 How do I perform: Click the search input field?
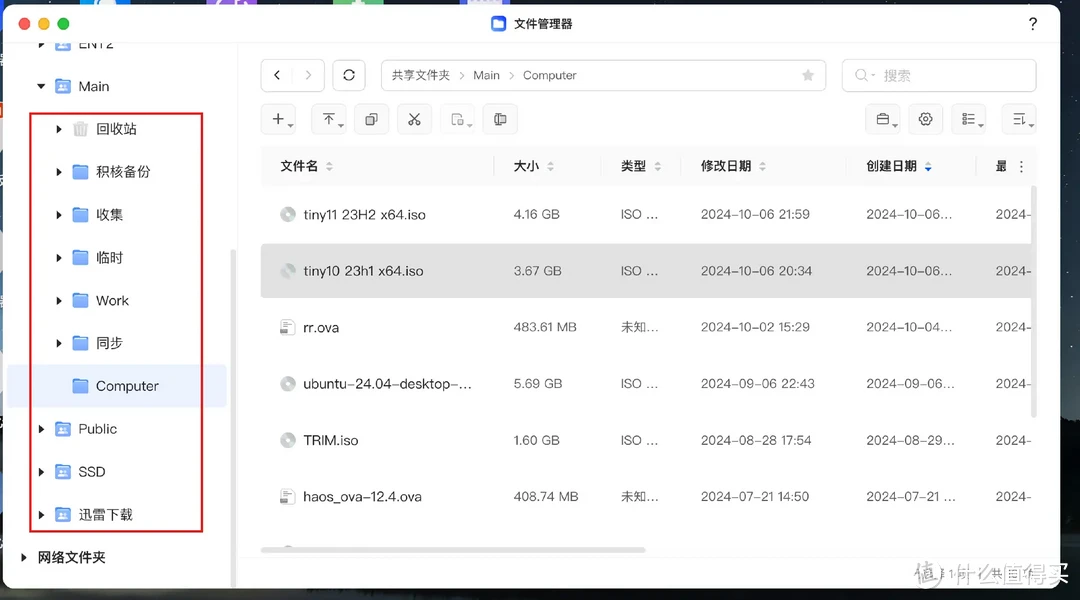[939, 74]
